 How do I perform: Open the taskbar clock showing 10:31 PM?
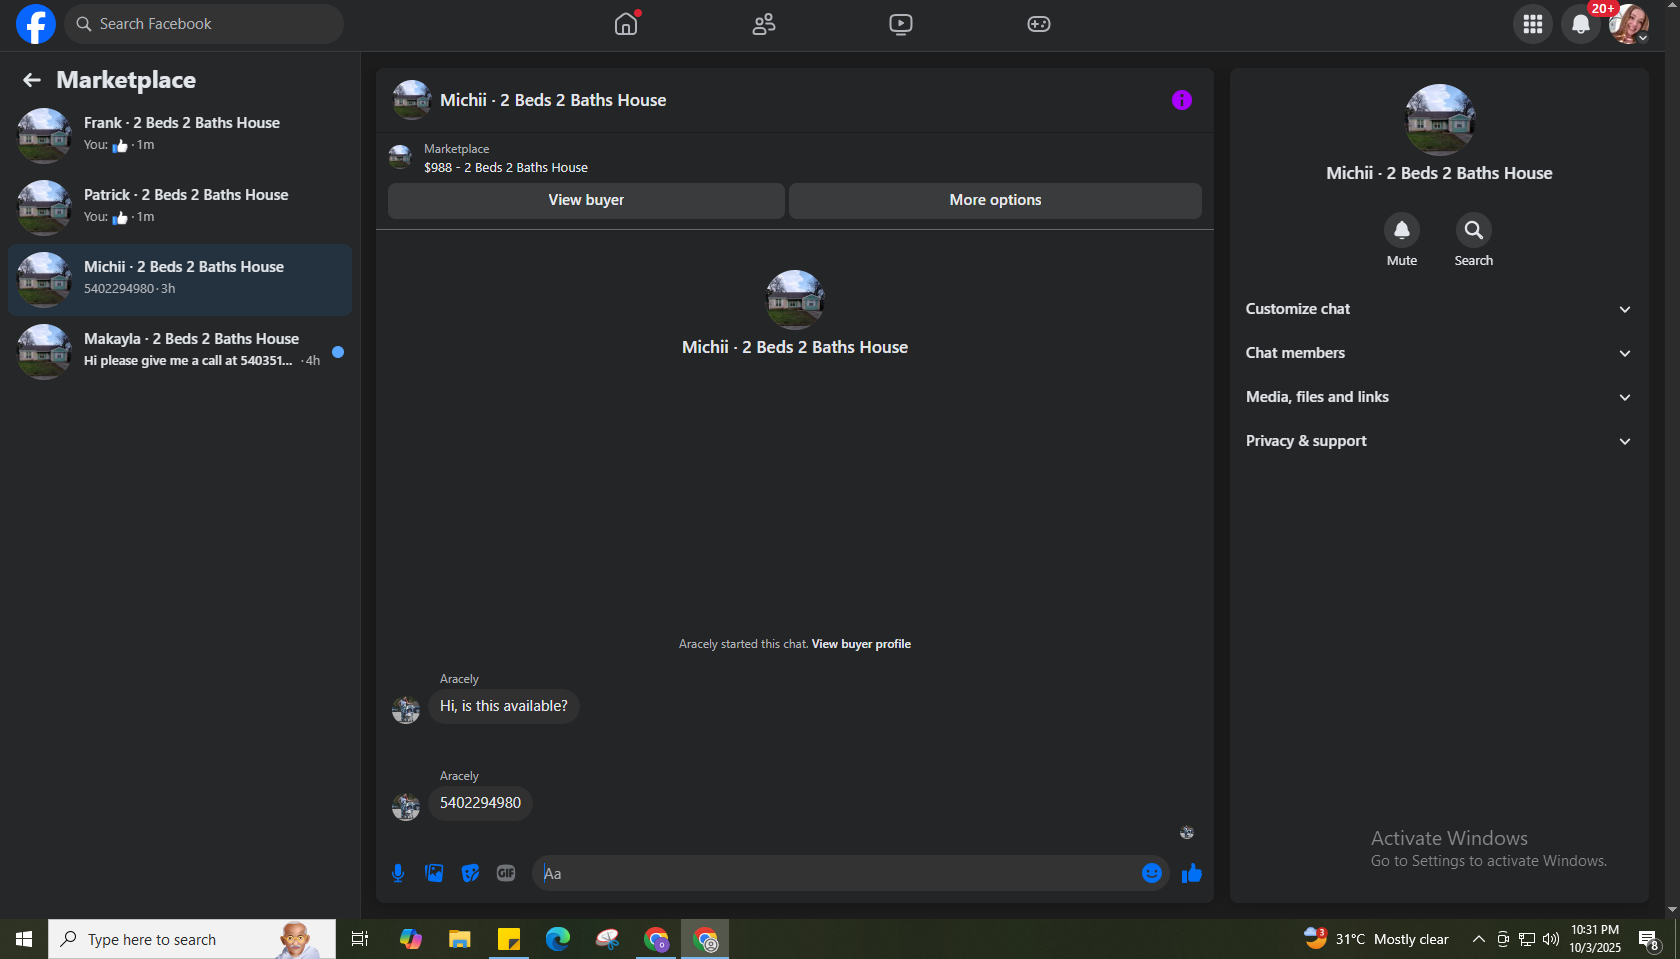1595,939
